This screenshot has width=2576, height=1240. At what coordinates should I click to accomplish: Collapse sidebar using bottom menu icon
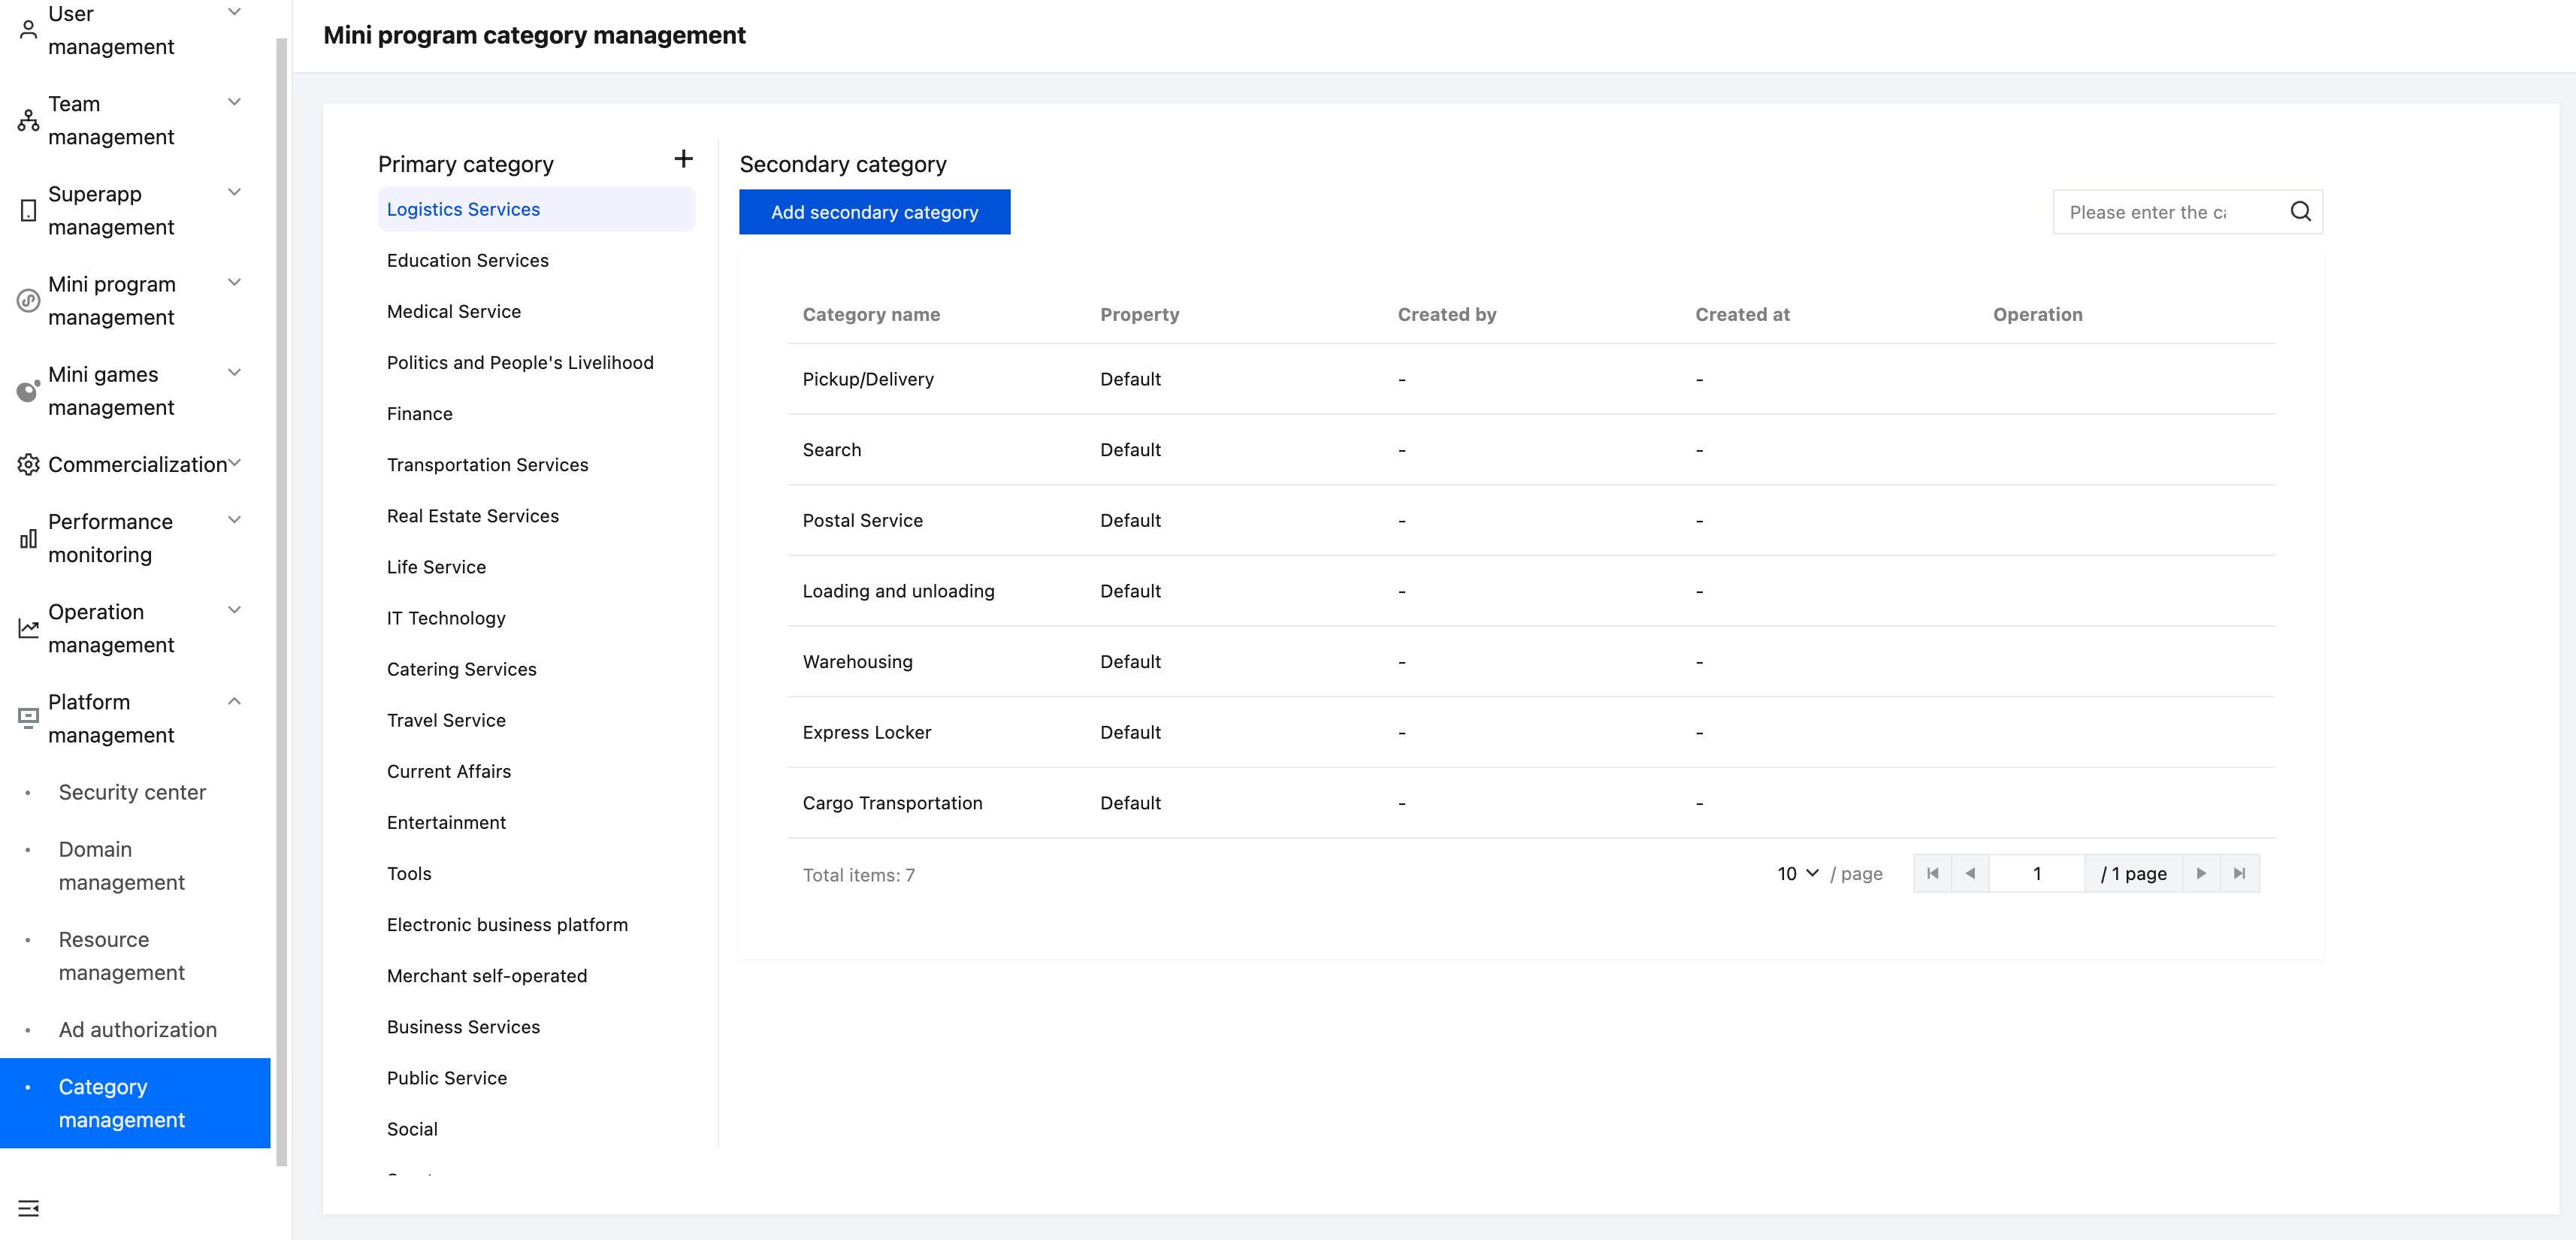(28, 1208)
